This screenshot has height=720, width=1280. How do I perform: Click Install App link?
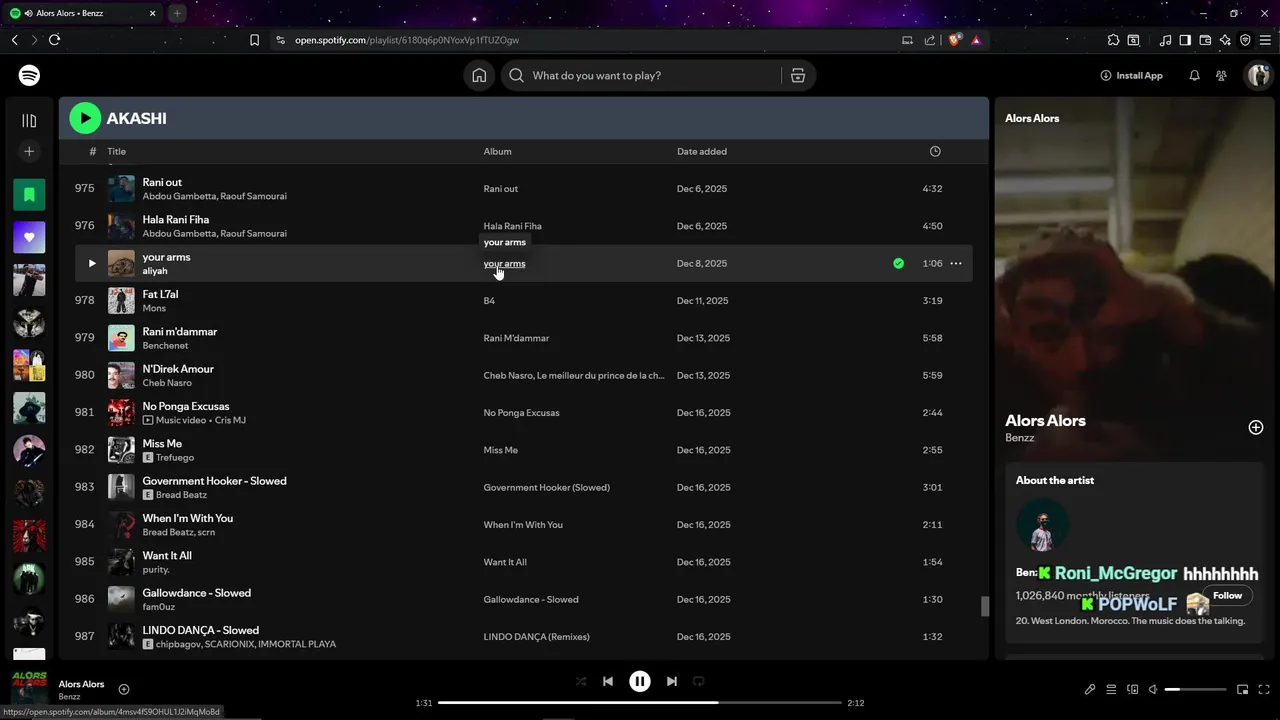pyautogui.click(x=1131, y=75)
